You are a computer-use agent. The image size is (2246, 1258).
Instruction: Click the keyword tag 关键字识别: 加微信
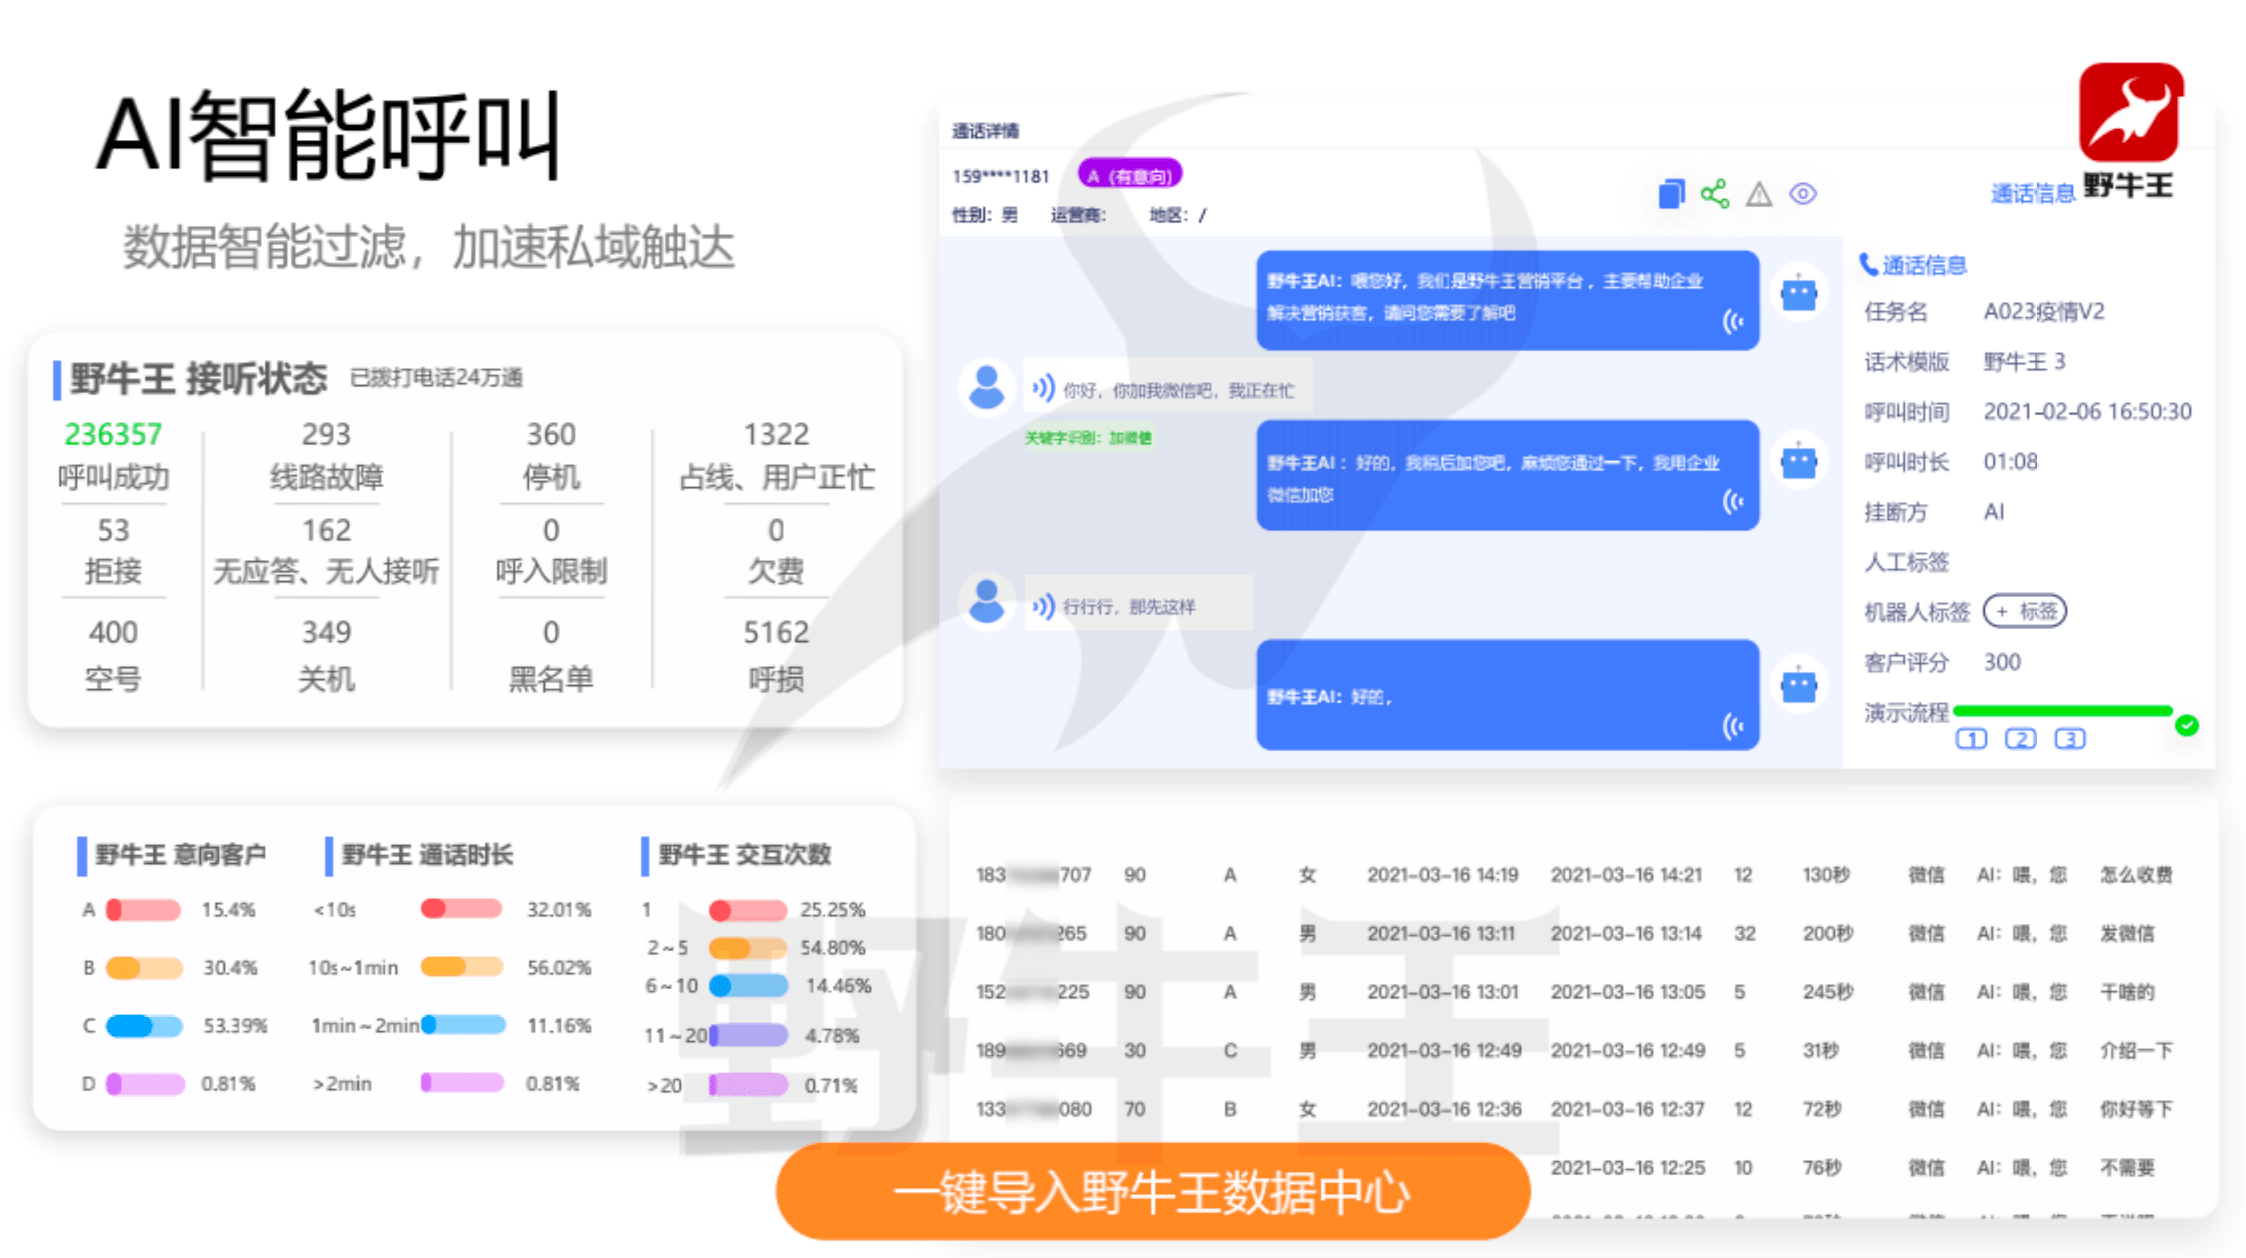(1088, 437)
